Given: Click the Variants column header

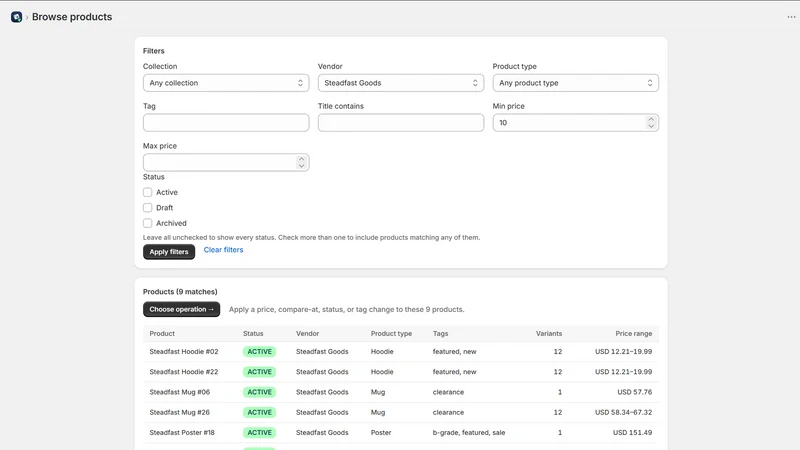Looking at the screenshot, I should point(549,333).
